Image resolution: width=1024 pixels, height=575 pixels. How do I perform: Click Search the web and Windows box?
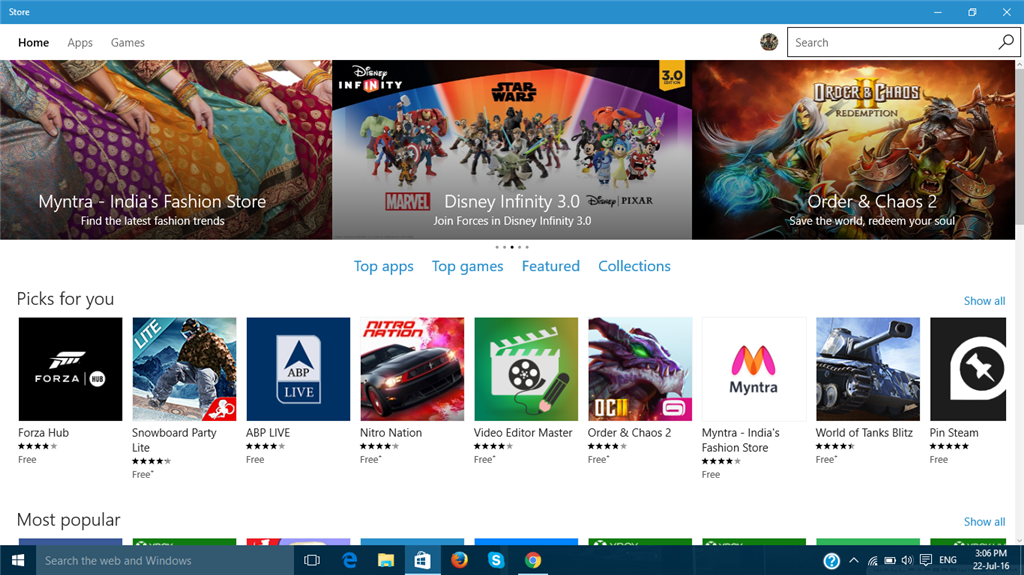tap(165, 561)
